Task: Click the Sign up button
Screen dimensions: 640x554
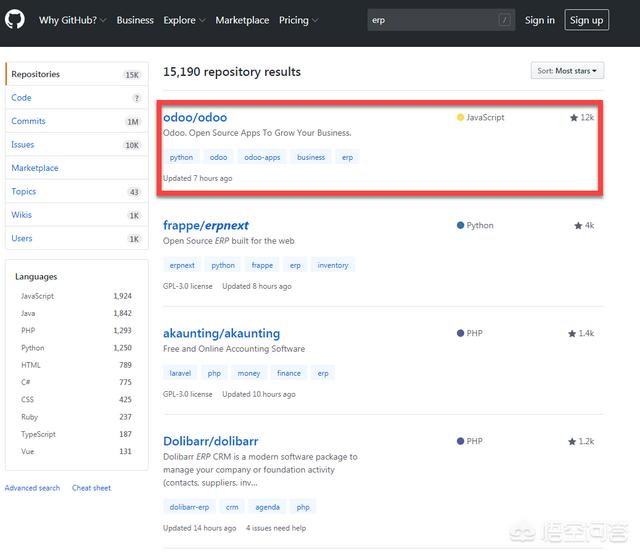Action: (587, 20)
